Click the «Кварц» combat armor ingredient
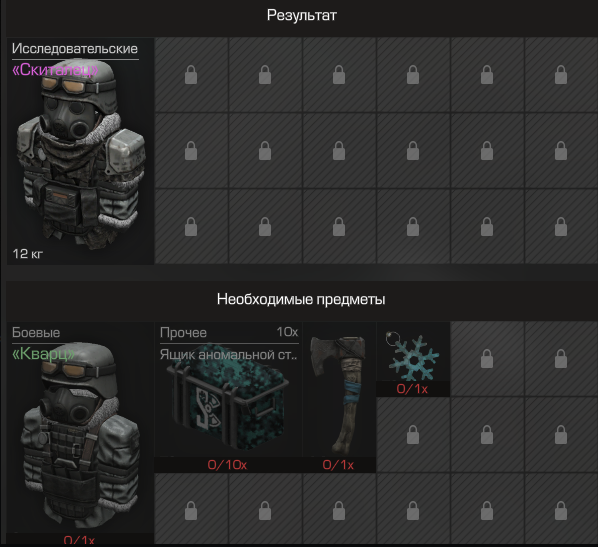This screenshot has height=547, width=598. coord(80,433)
